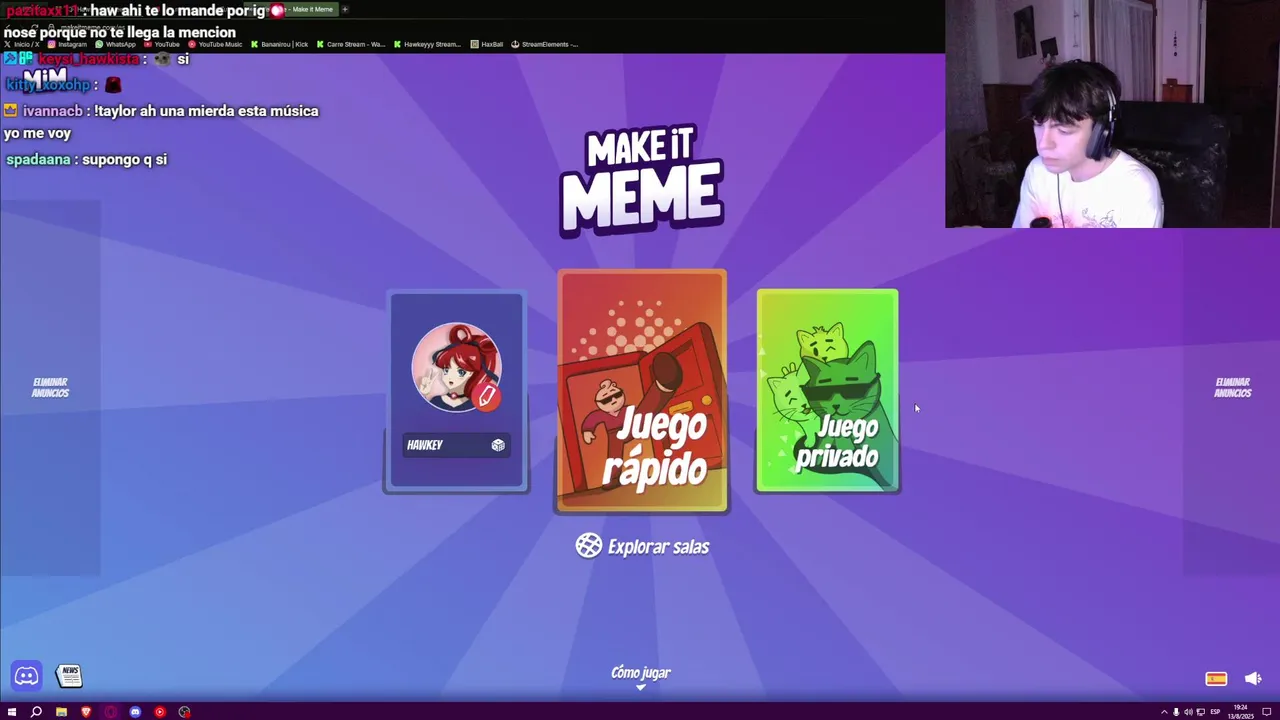Open the WhatsApp bookmark

(x=115, y=44)
